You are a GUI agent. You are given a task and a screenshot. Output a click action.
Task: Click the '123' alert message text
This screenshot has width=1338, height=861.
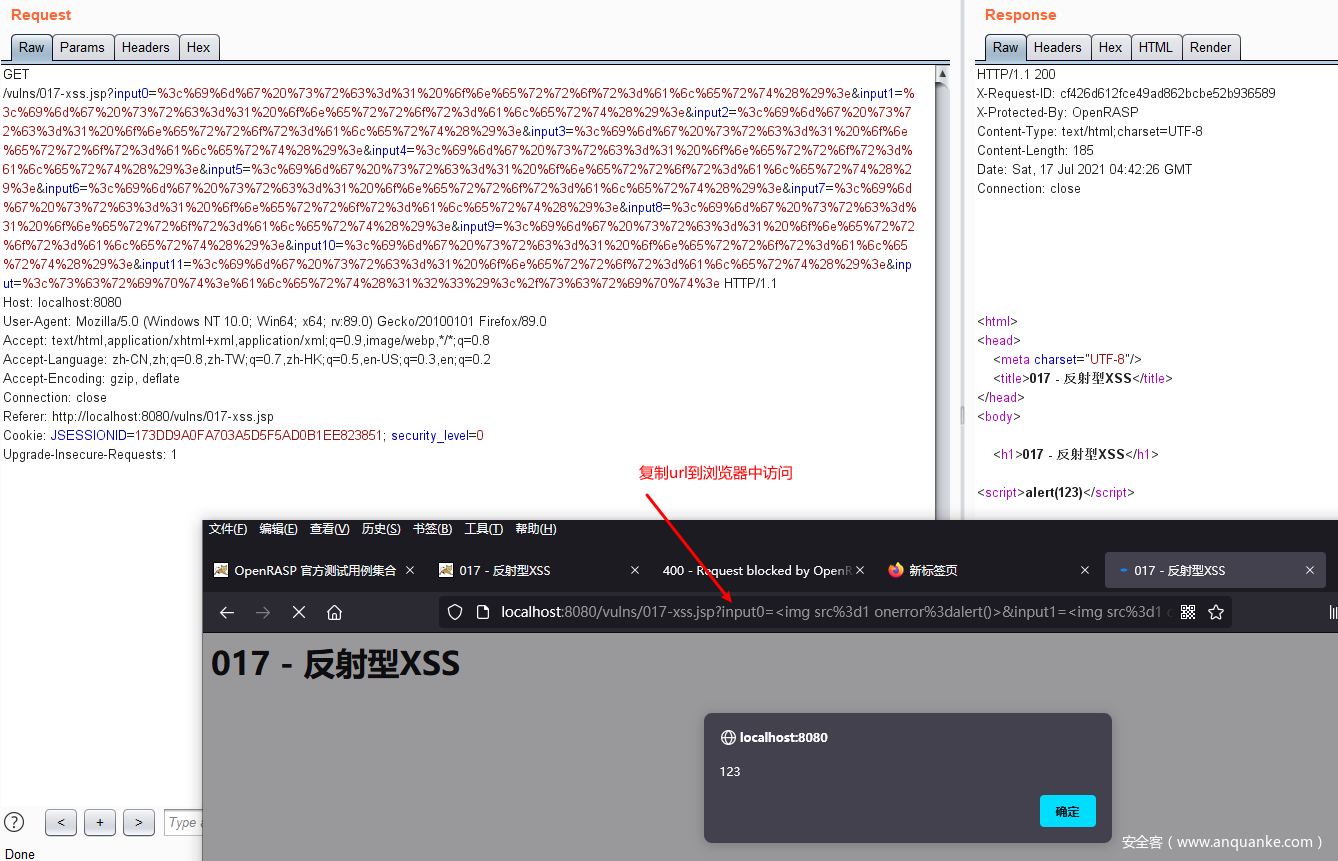point(730,772)
